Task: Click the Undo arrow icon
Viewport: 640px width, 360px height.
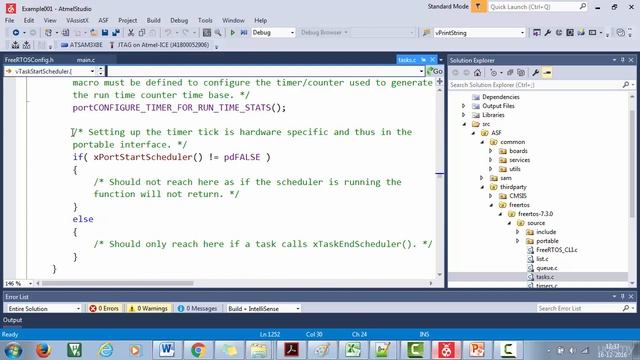Action: click(x=168, y=33)
